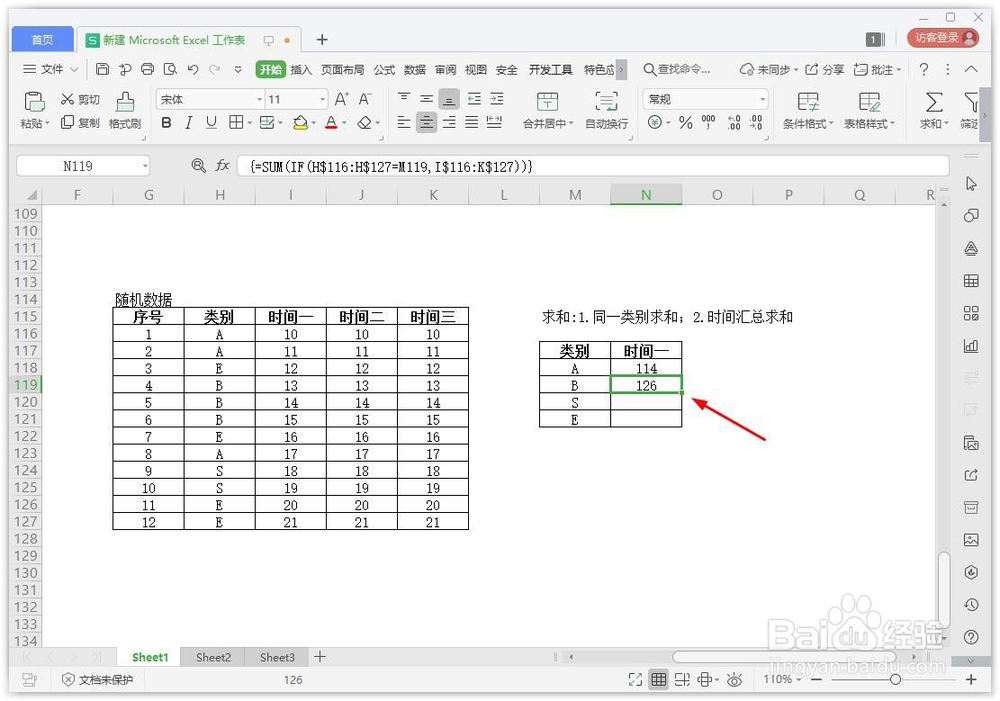Click the not synced (未同步) button

pos(769,69)
